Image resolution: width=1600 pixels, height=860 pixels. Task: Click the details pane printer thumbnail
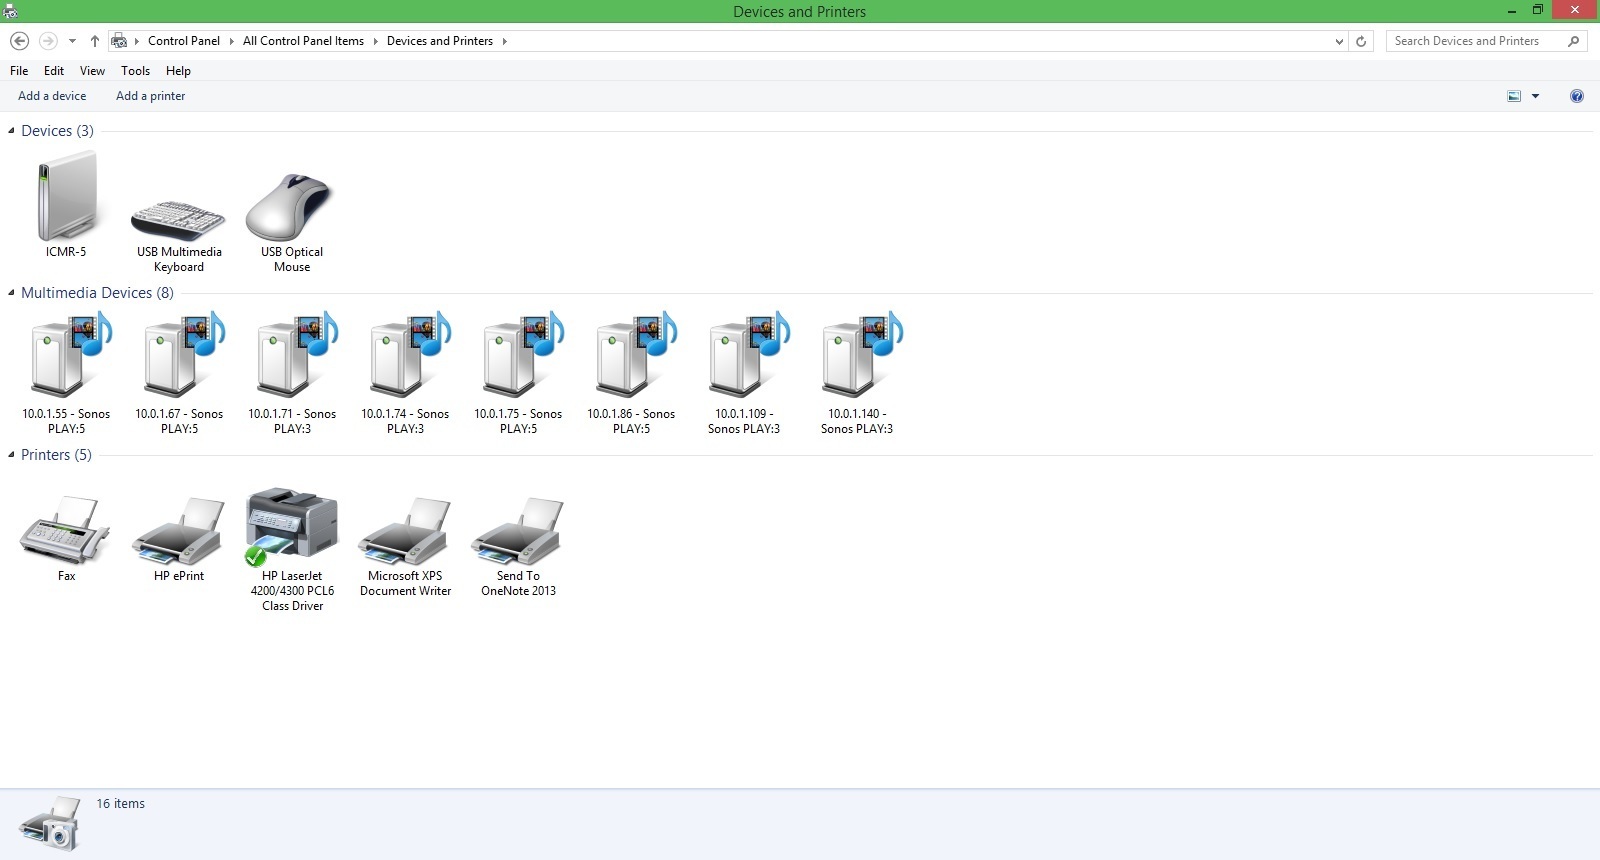point(49,824)
